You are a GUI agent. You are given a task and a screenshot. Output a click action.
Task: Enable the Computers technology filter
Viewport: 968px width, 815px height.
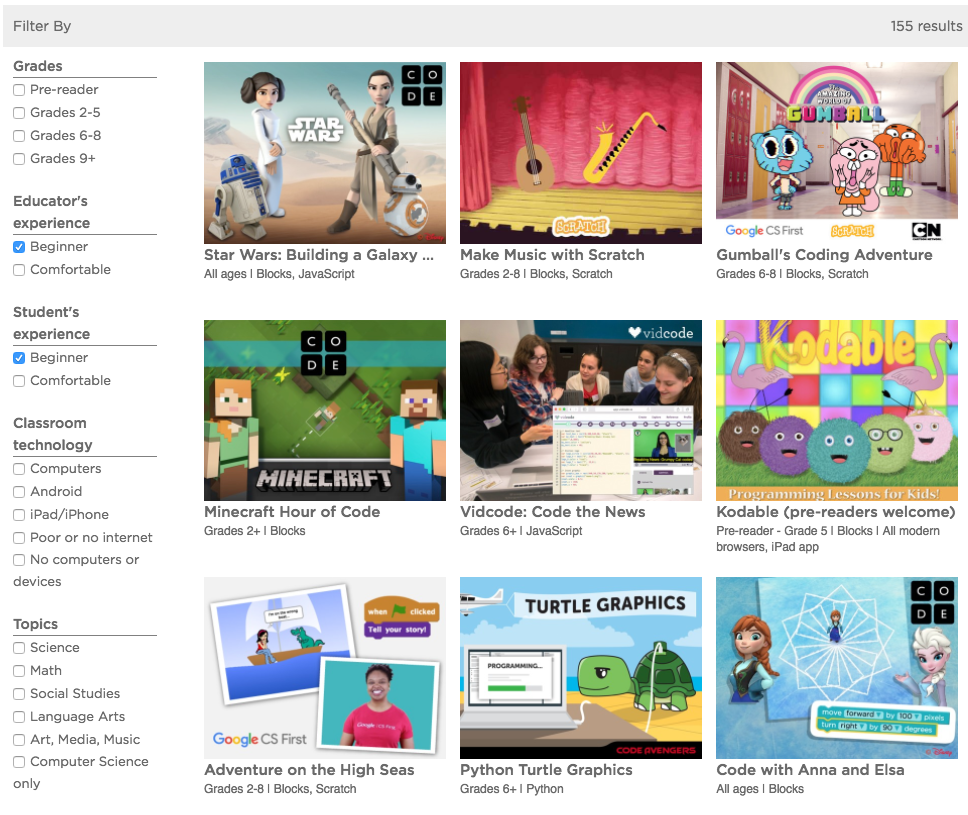pos(19,469)
